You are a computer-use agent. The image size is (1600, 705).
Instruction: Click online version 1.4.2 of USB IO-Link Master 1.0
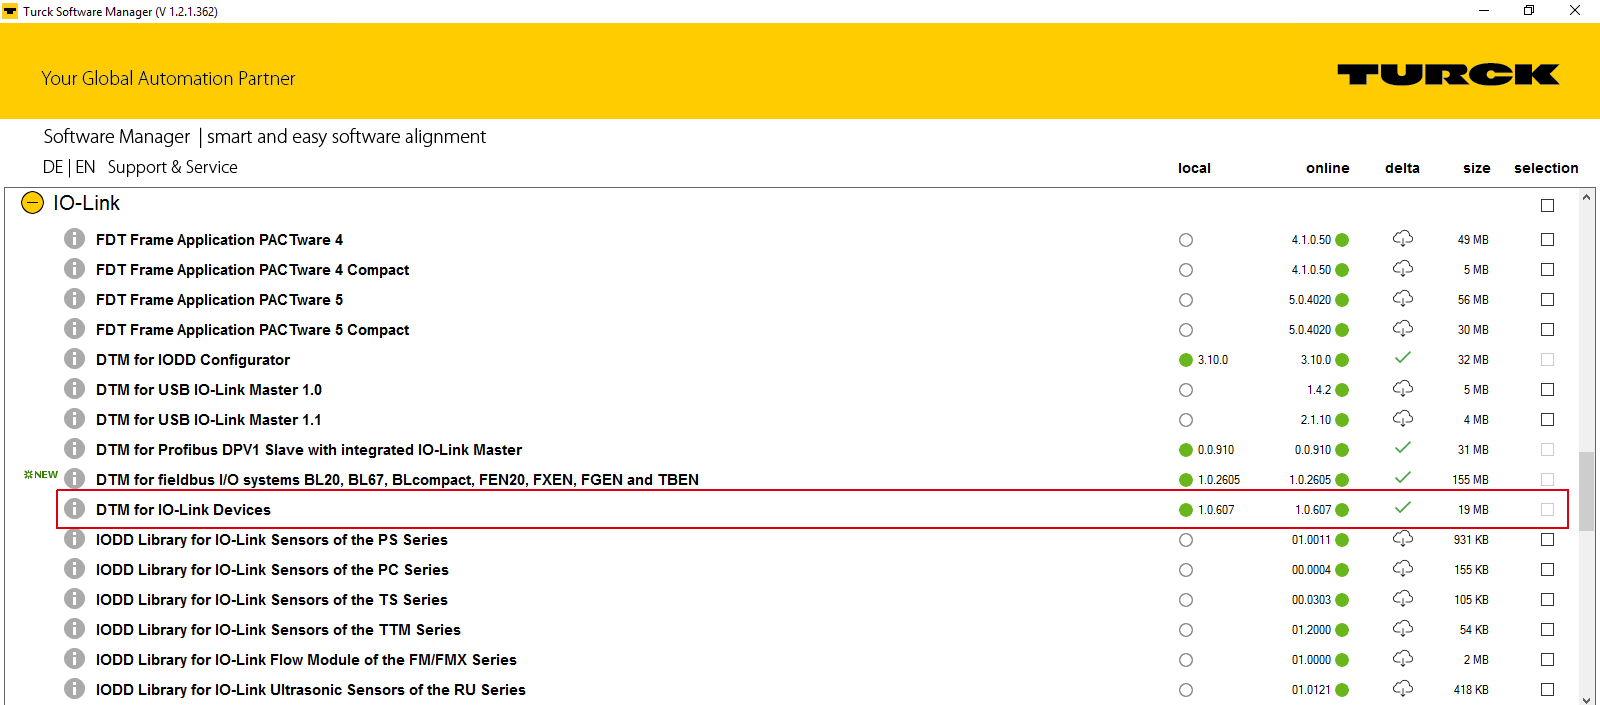tap(1319, 390)
